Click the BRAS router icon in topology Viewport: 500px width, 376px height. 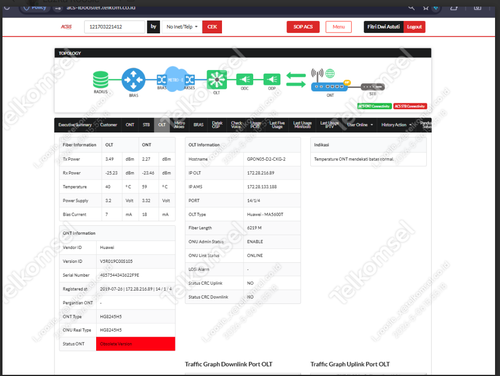click(133, 80)
